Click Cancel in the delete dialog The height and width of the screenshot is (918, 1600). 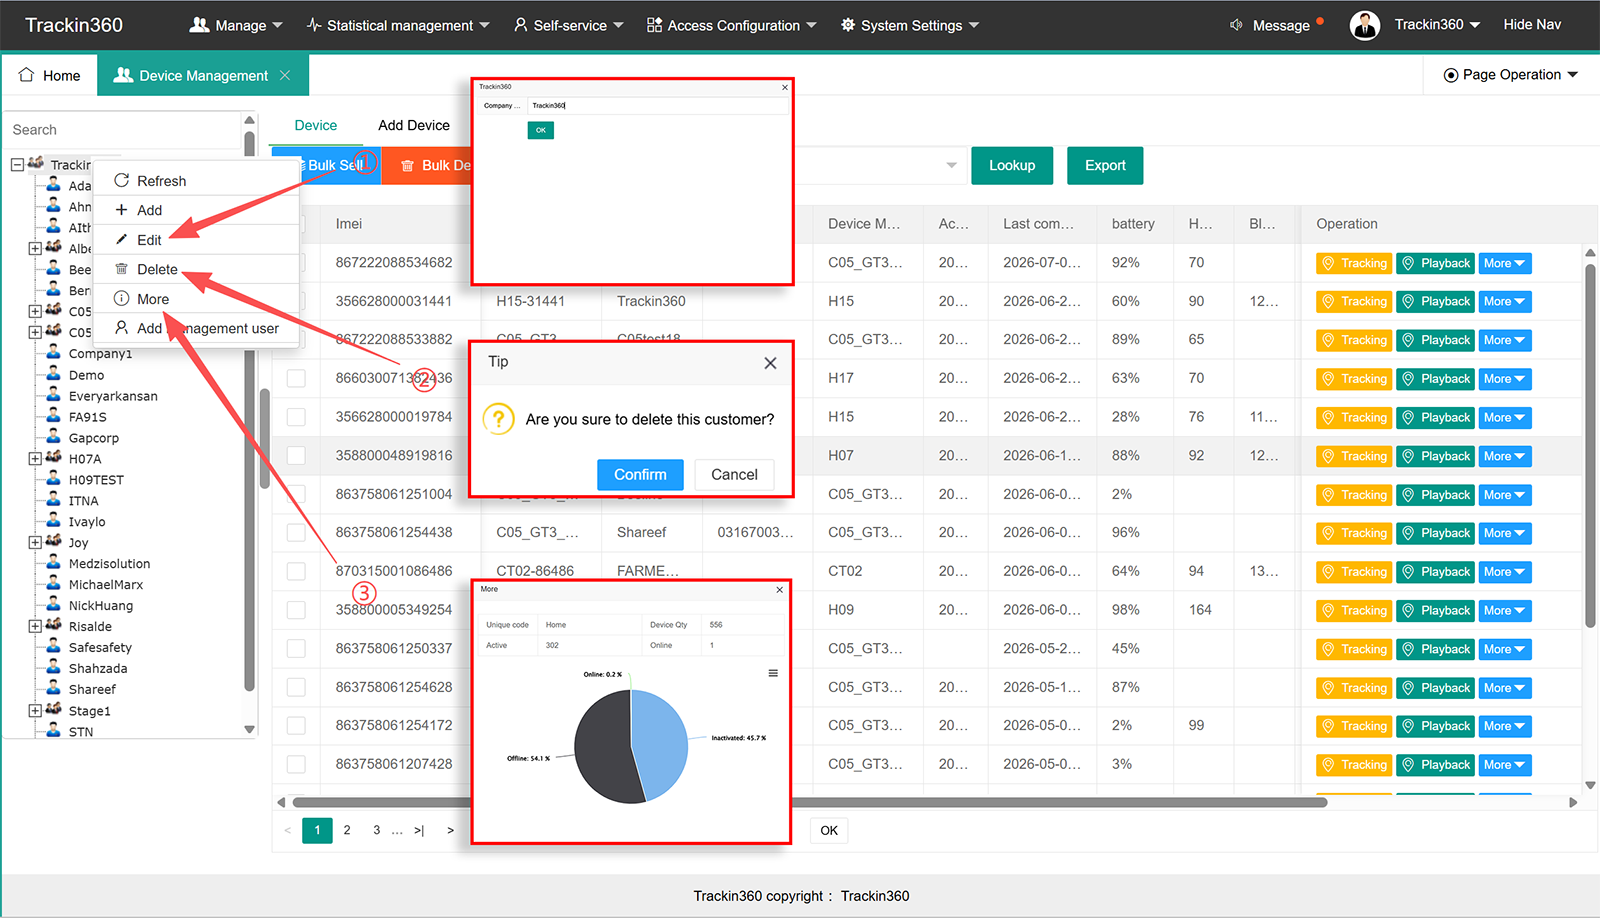[734, 474]
